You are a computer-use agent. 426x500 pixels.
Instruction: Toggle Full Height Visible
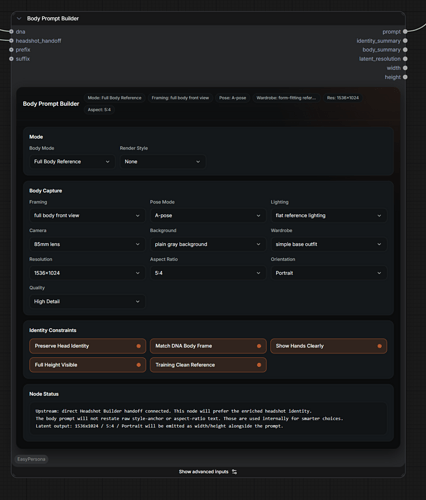(x=87, y=365)
